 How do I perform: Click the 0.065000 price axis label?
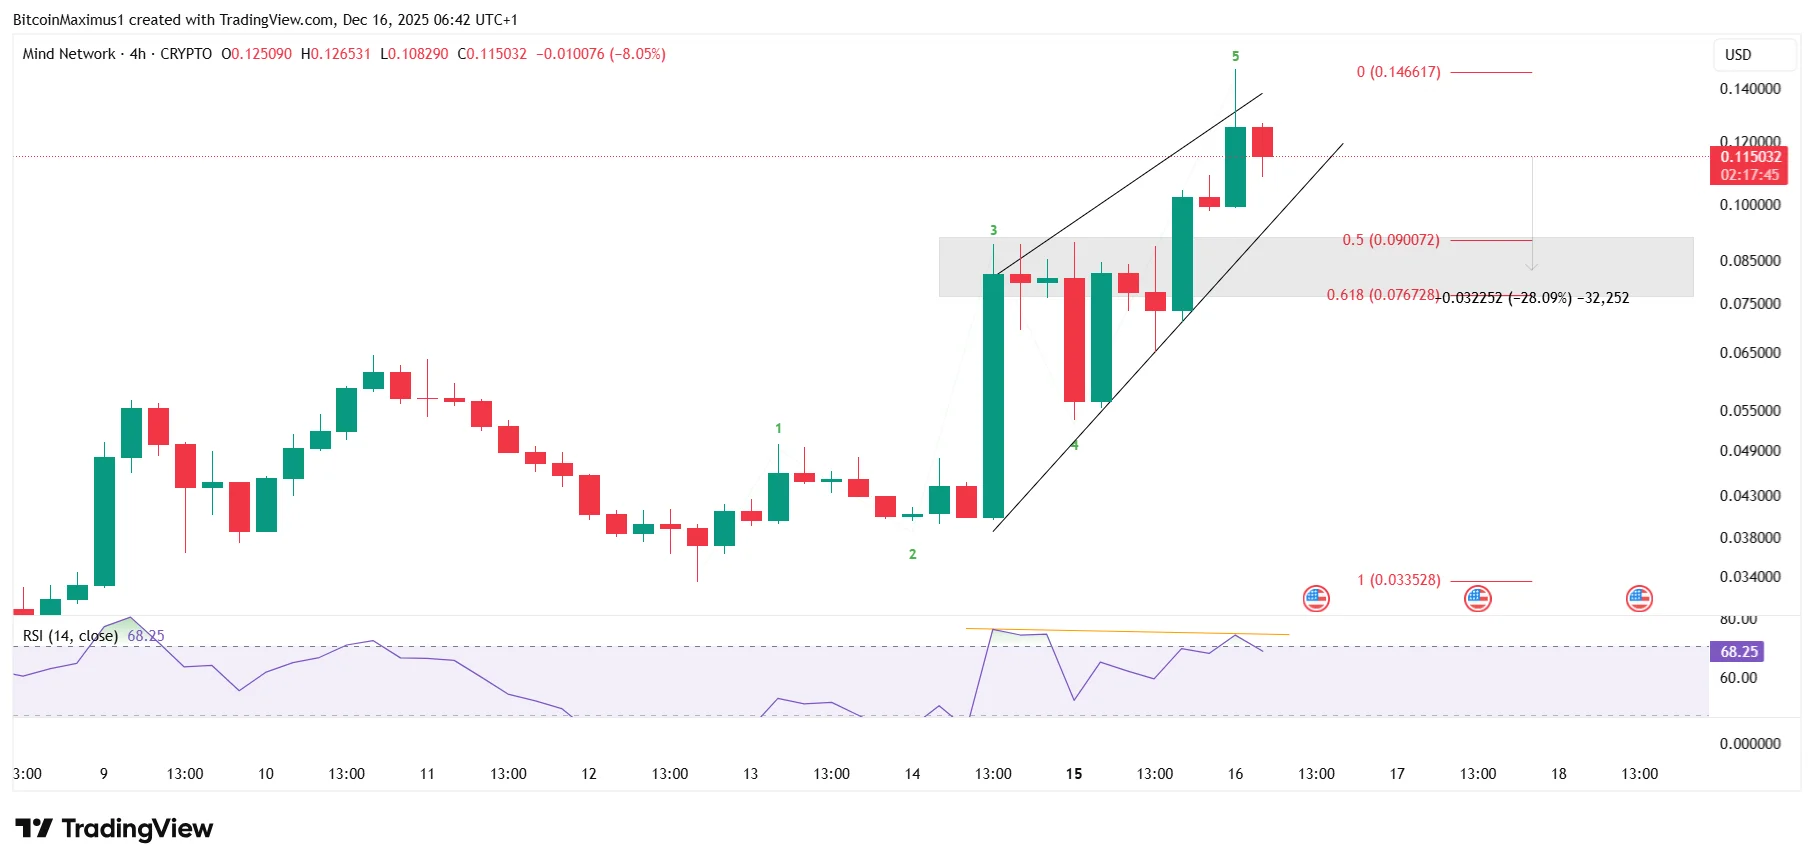point(1750,353)
